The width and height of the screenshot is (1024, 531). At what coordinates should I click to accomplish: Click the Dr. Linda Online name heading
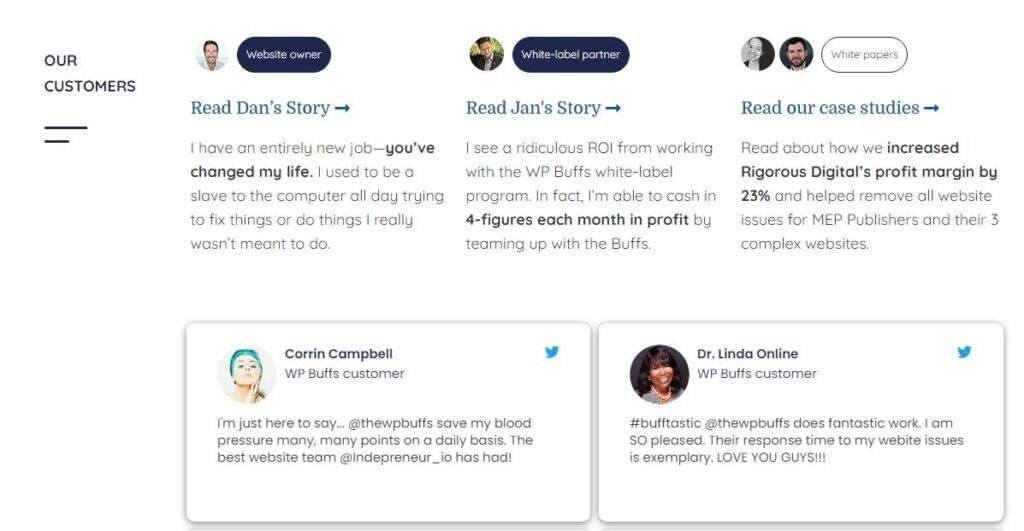tap(747, 353)
